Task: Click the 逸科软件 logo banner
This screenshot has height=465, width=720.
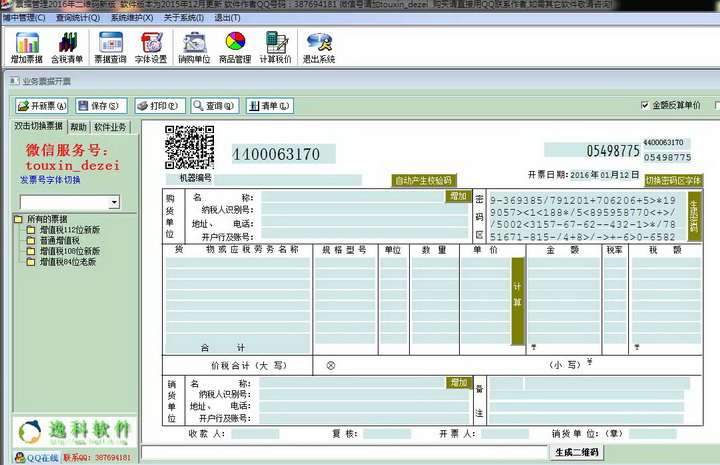Action: (x=75, y=432)
